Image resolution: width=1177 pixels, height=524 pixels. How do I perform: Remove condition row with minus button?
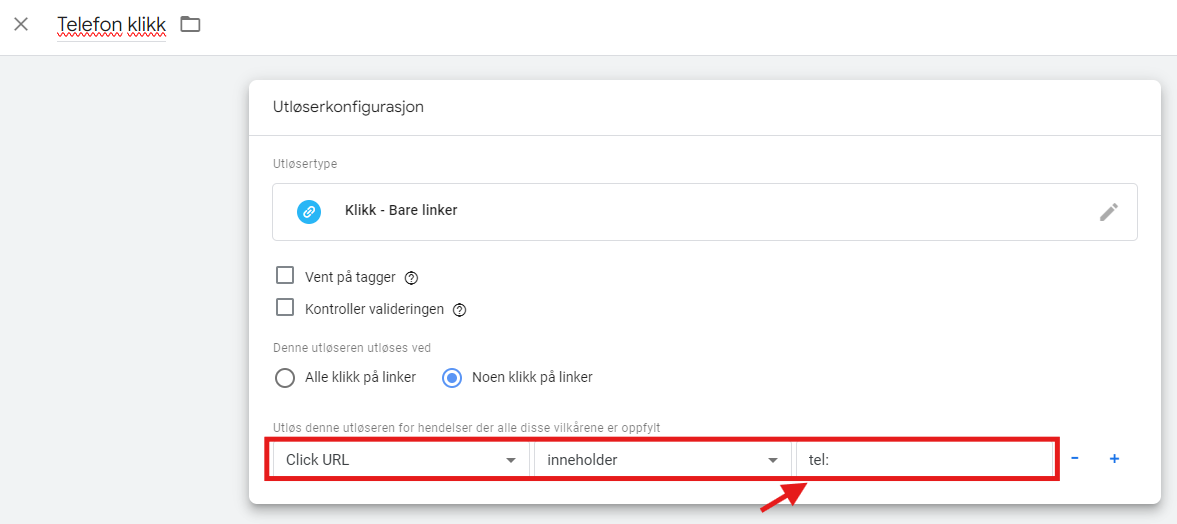tap(1075, 459)
